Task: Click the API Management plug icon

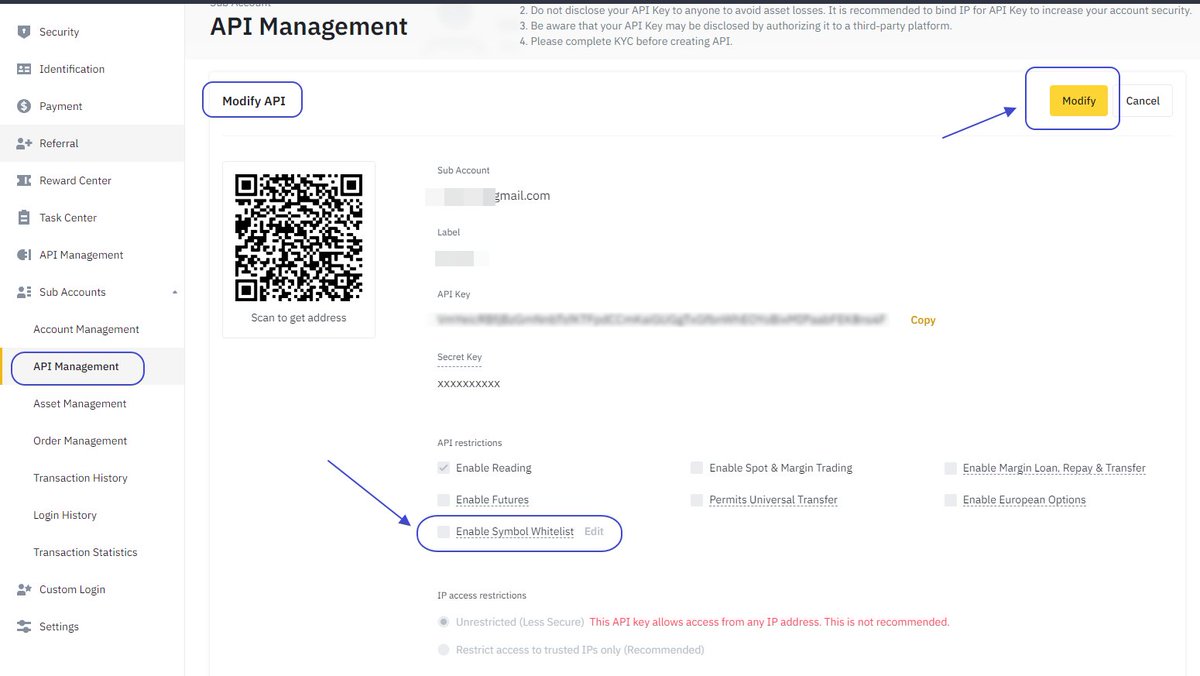Action: (x=24, y=255)
